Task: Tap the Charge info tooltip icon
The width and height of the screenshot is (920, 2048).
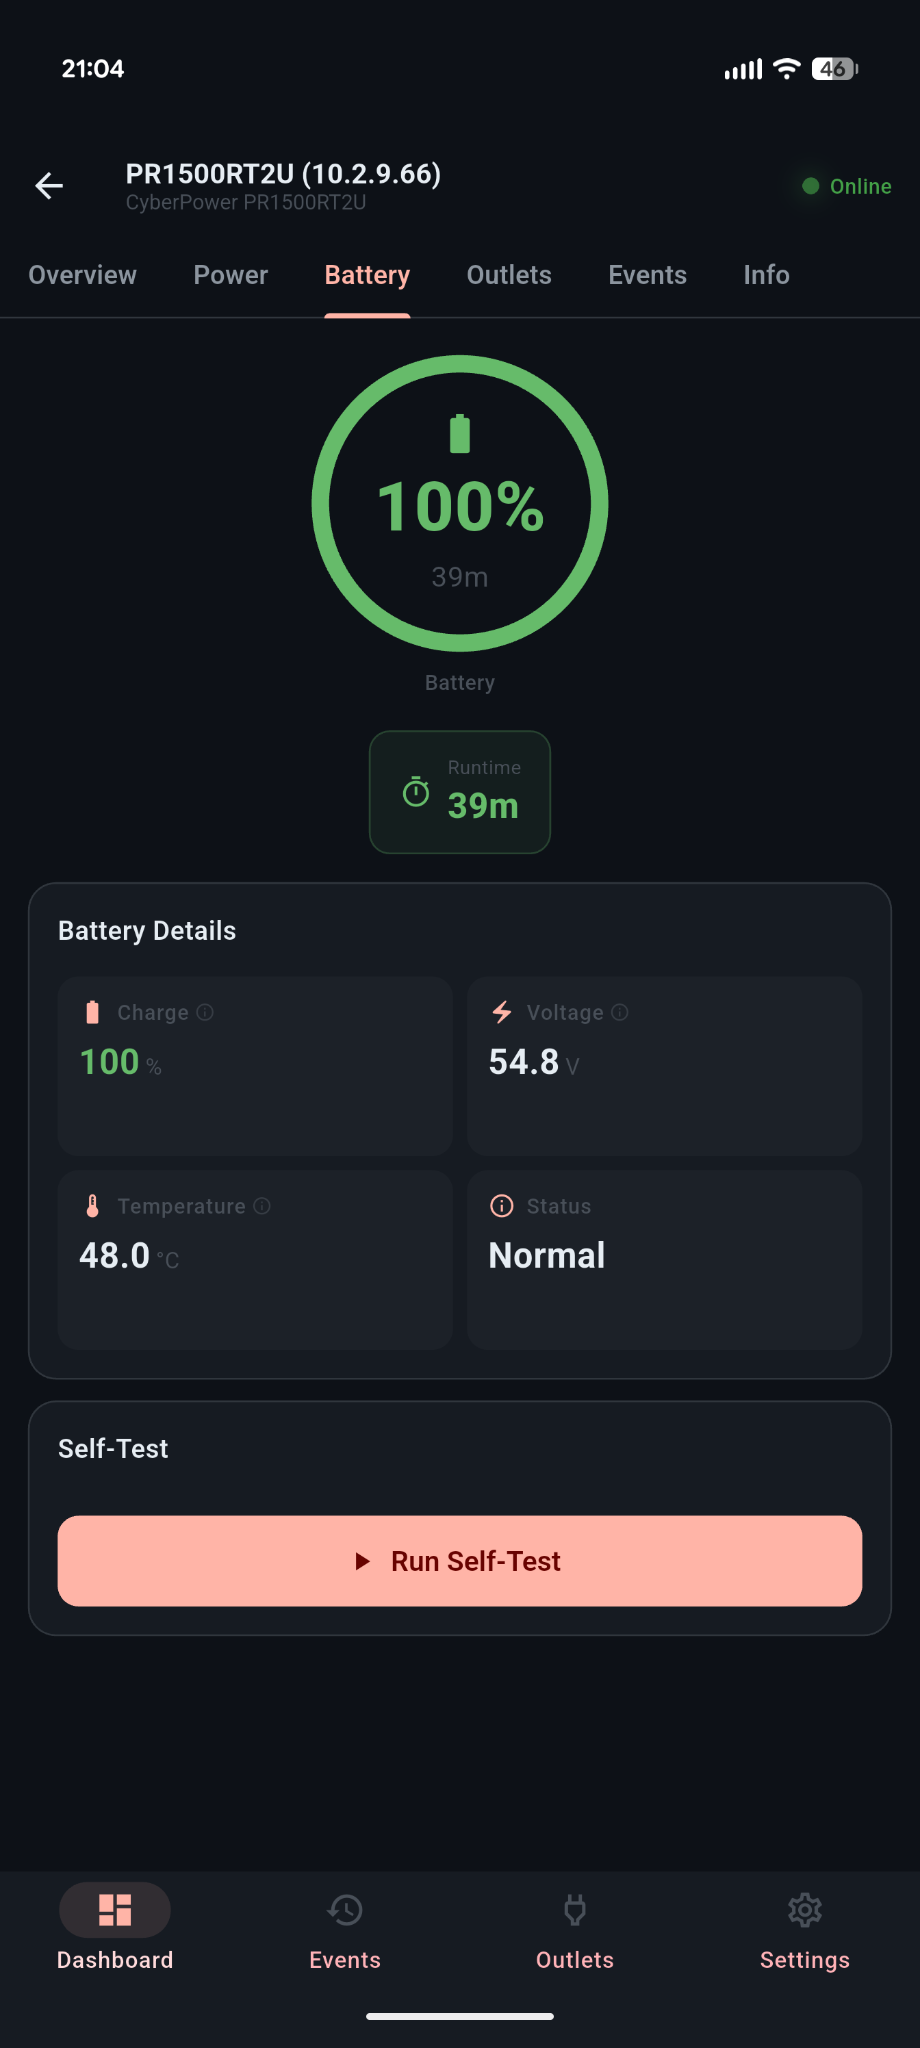Action: (x=206, y=1012)
